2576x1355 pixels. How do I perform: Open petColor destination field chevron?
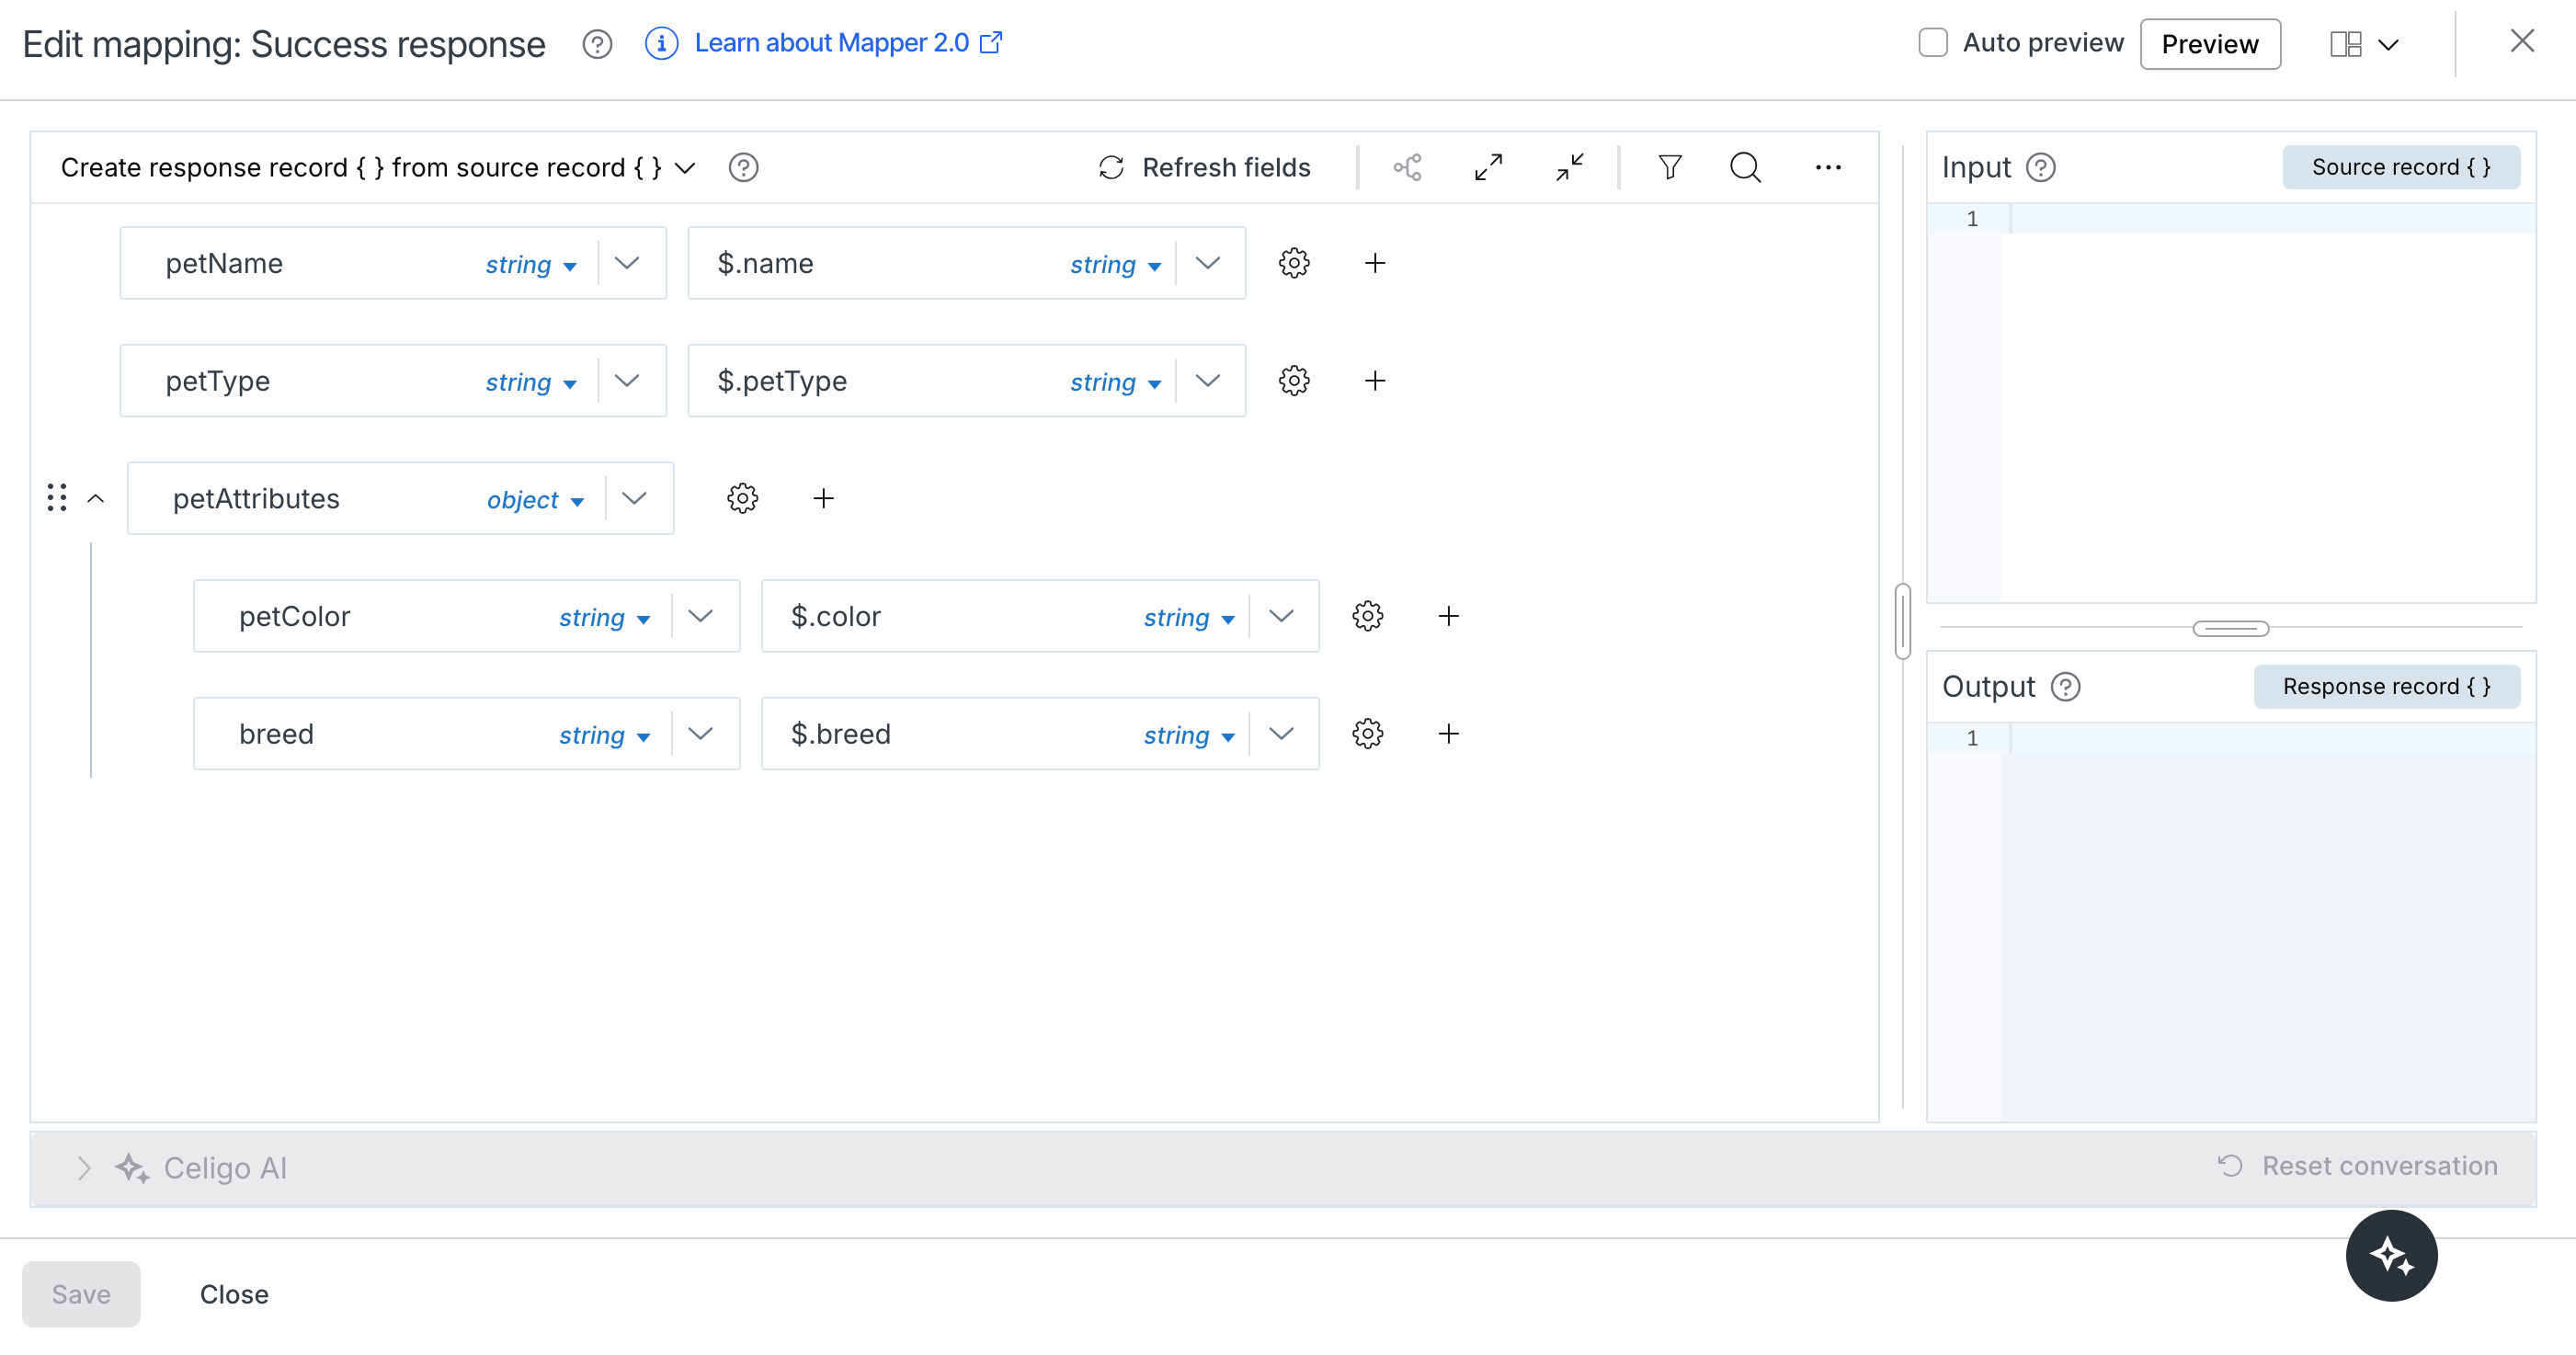click(x=700, y=616)
